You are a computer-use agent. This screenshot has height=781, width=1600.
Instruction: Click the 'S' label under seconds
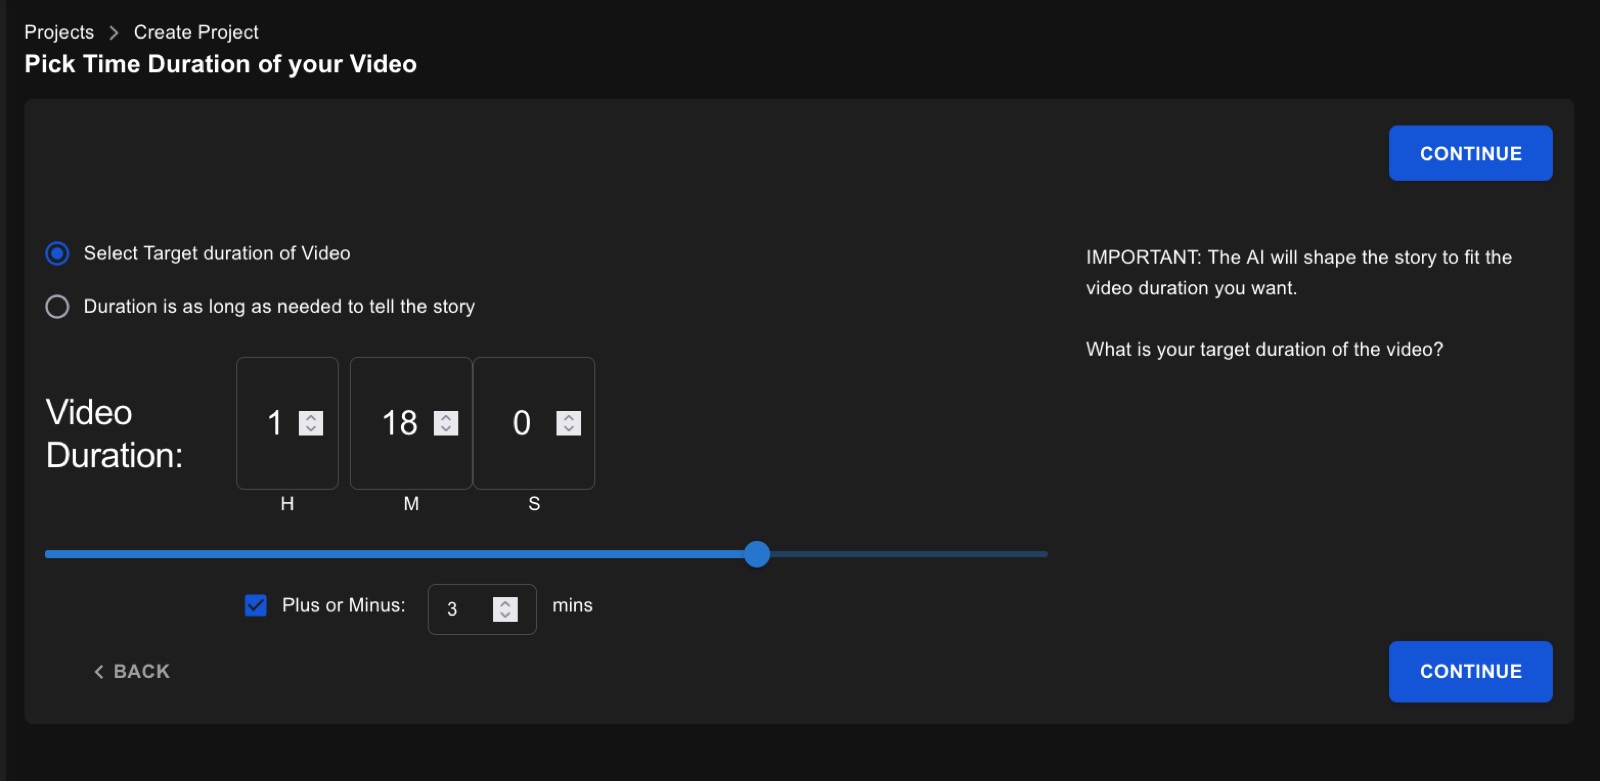pos(534,504)
